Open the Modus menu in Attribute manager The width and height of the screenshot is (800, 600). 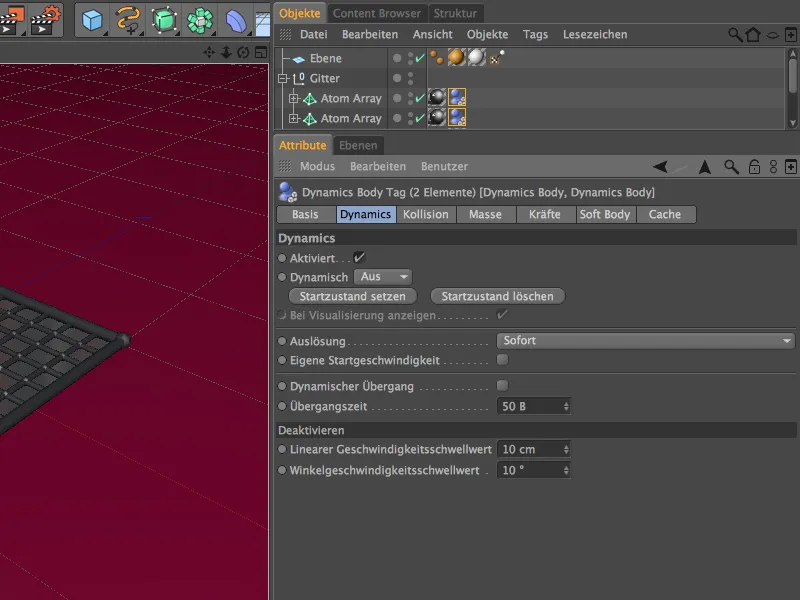[x=317, y=166]
